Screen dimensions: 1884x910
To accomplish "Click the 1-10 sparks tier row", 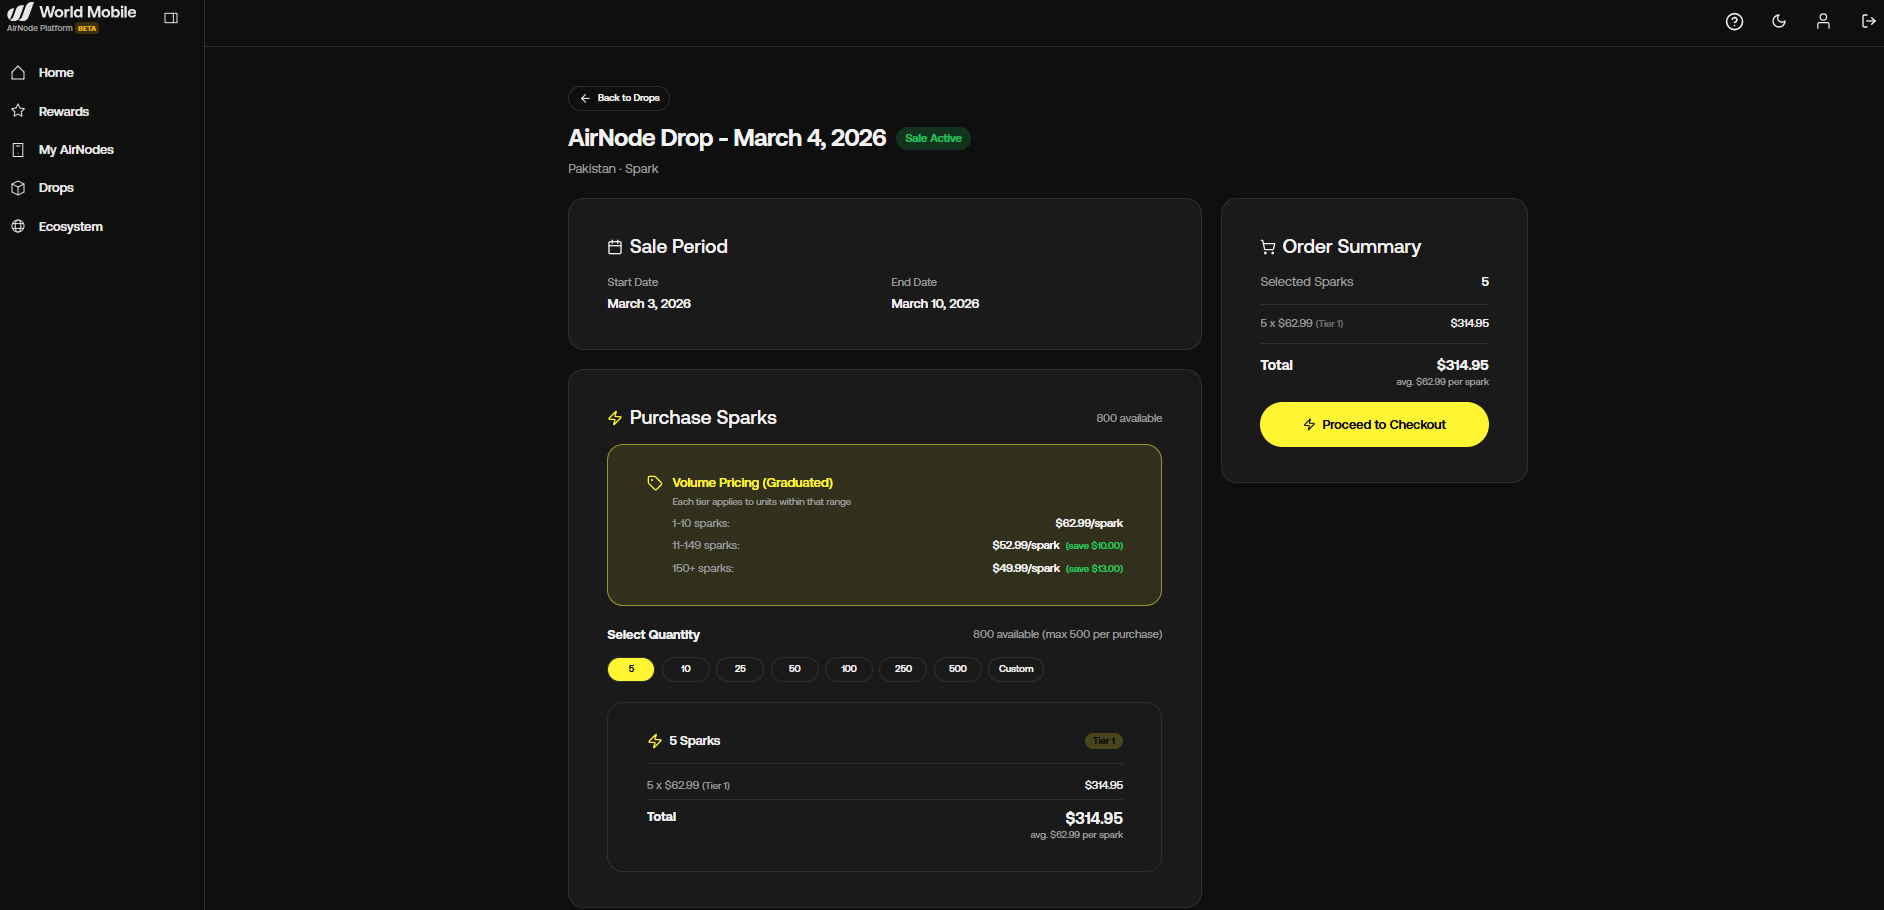I will pyautogui.click(x=897, y=523).
